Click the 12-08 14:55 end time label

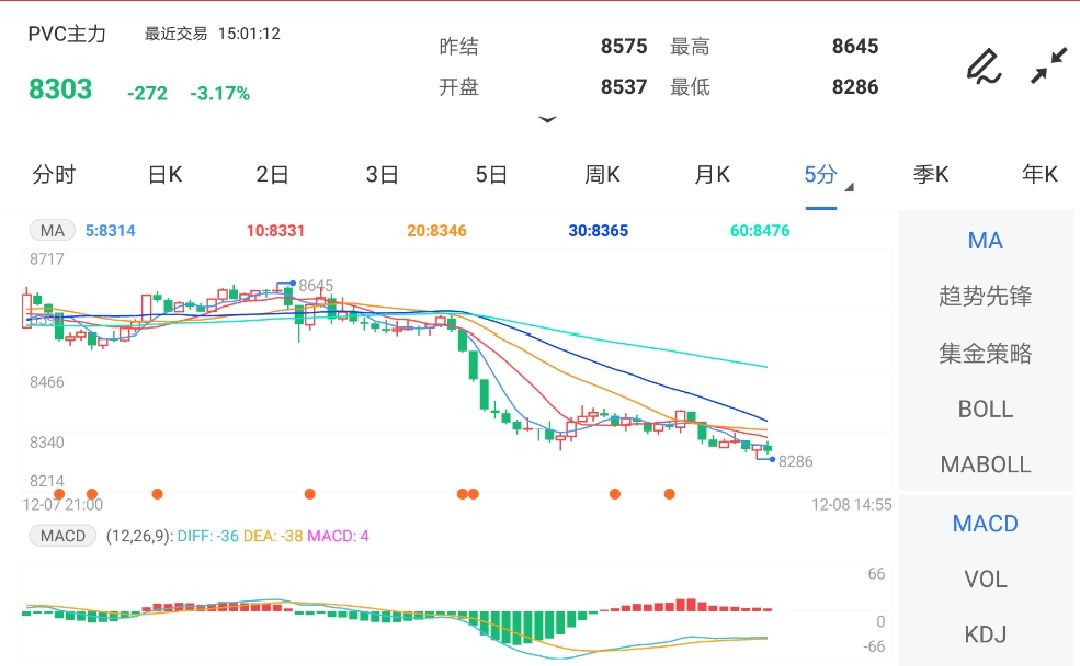coord(851,505)
